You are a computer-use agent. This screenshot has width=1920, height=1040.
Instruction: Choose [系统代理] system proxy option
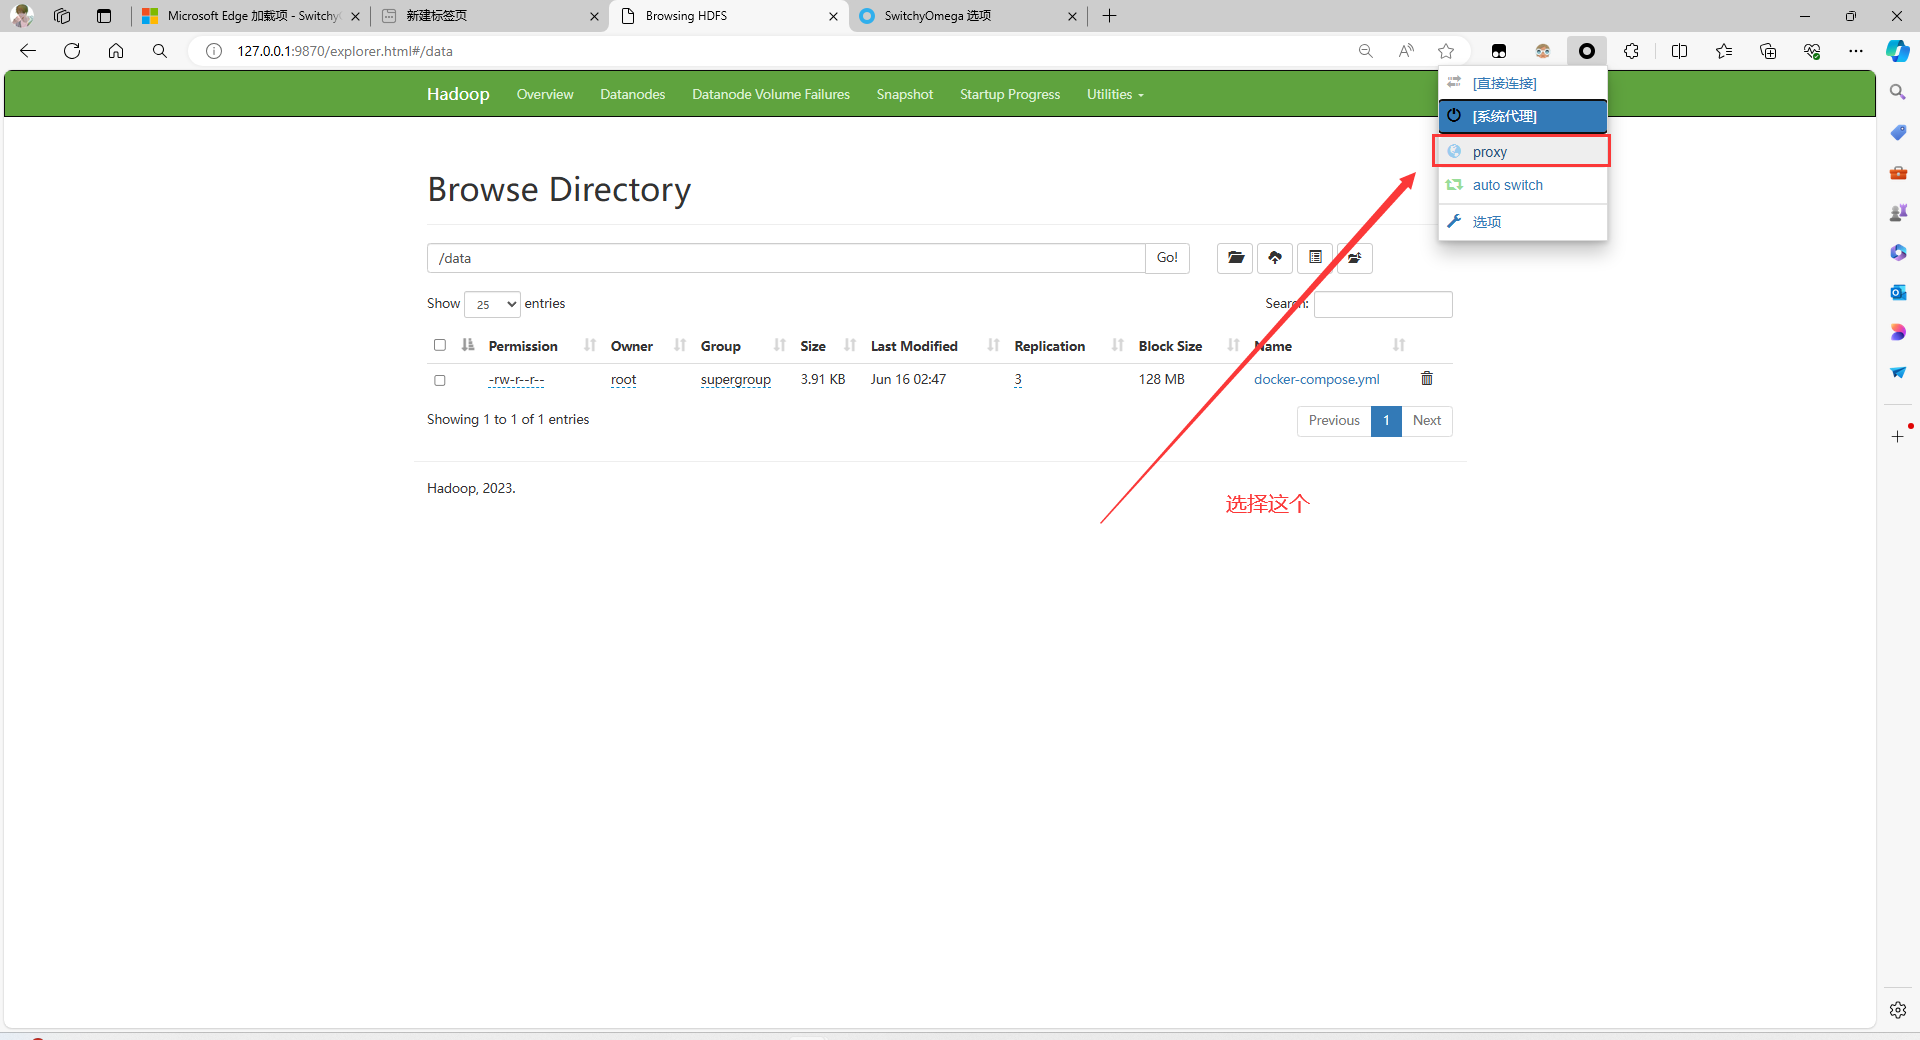(x=1522, y=116)
